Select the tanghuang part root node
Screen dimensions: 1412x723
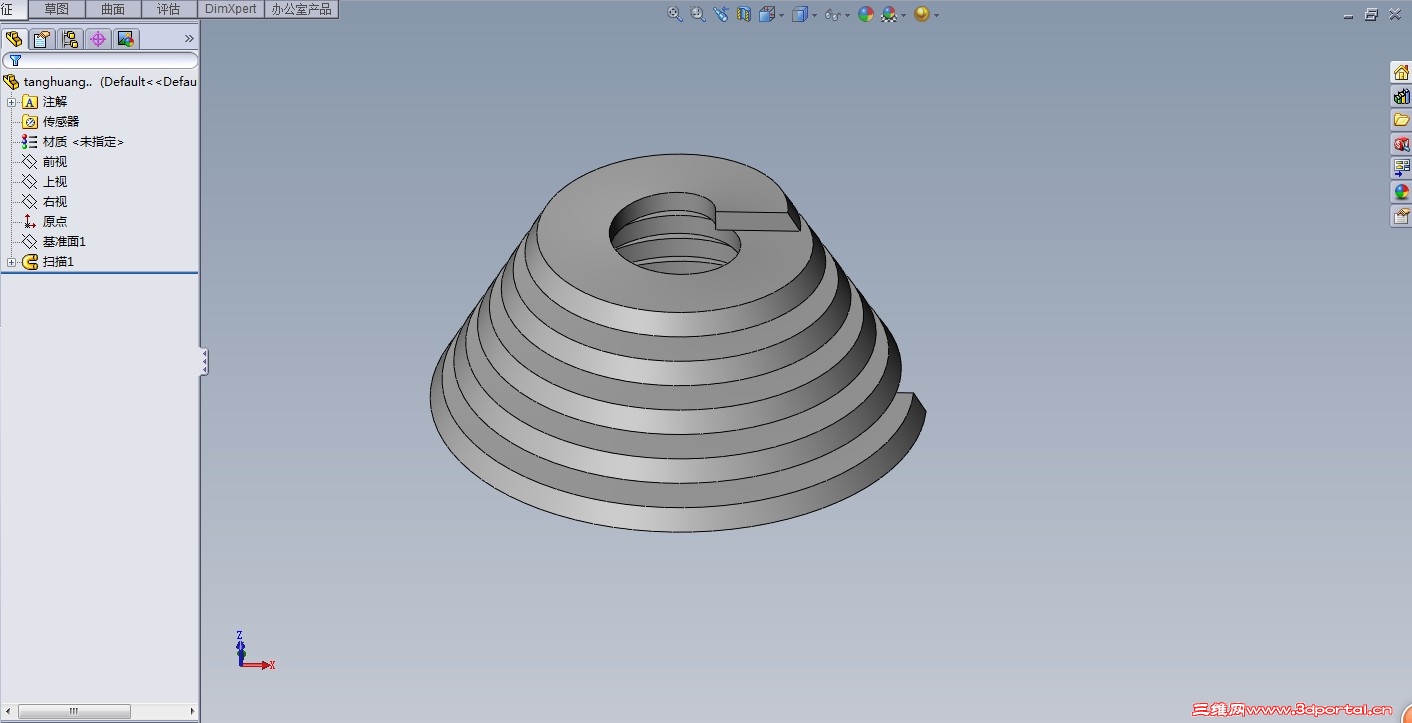100,82
